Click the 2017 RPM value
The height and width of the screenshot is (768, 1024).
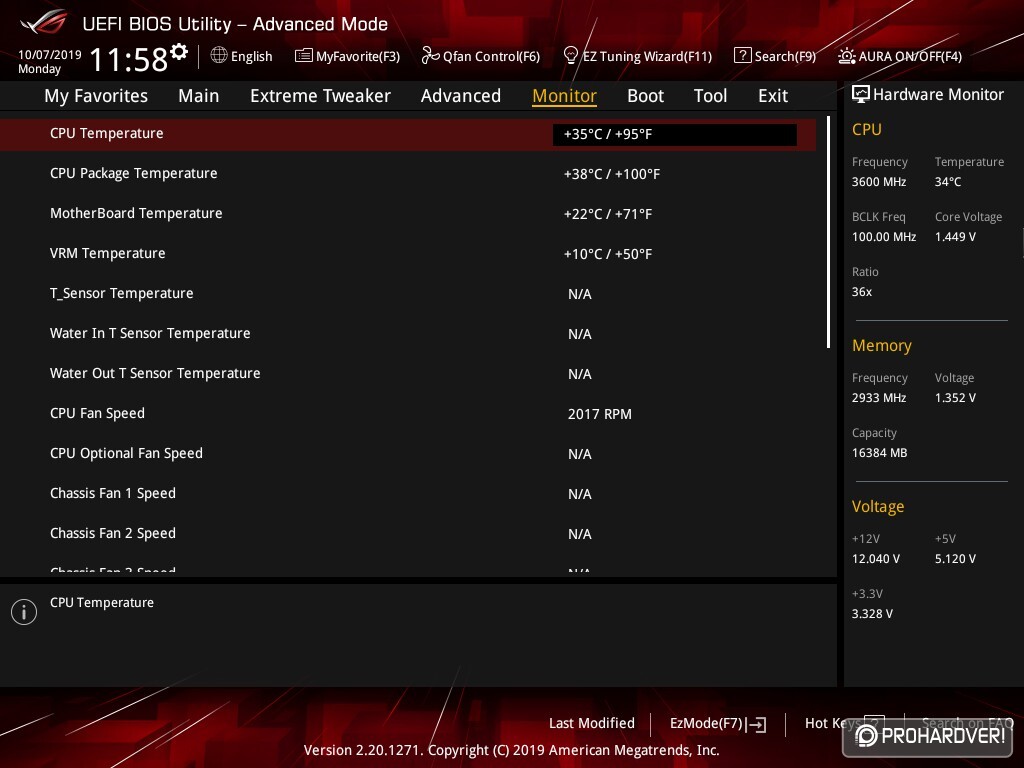[x=600, y=414]
